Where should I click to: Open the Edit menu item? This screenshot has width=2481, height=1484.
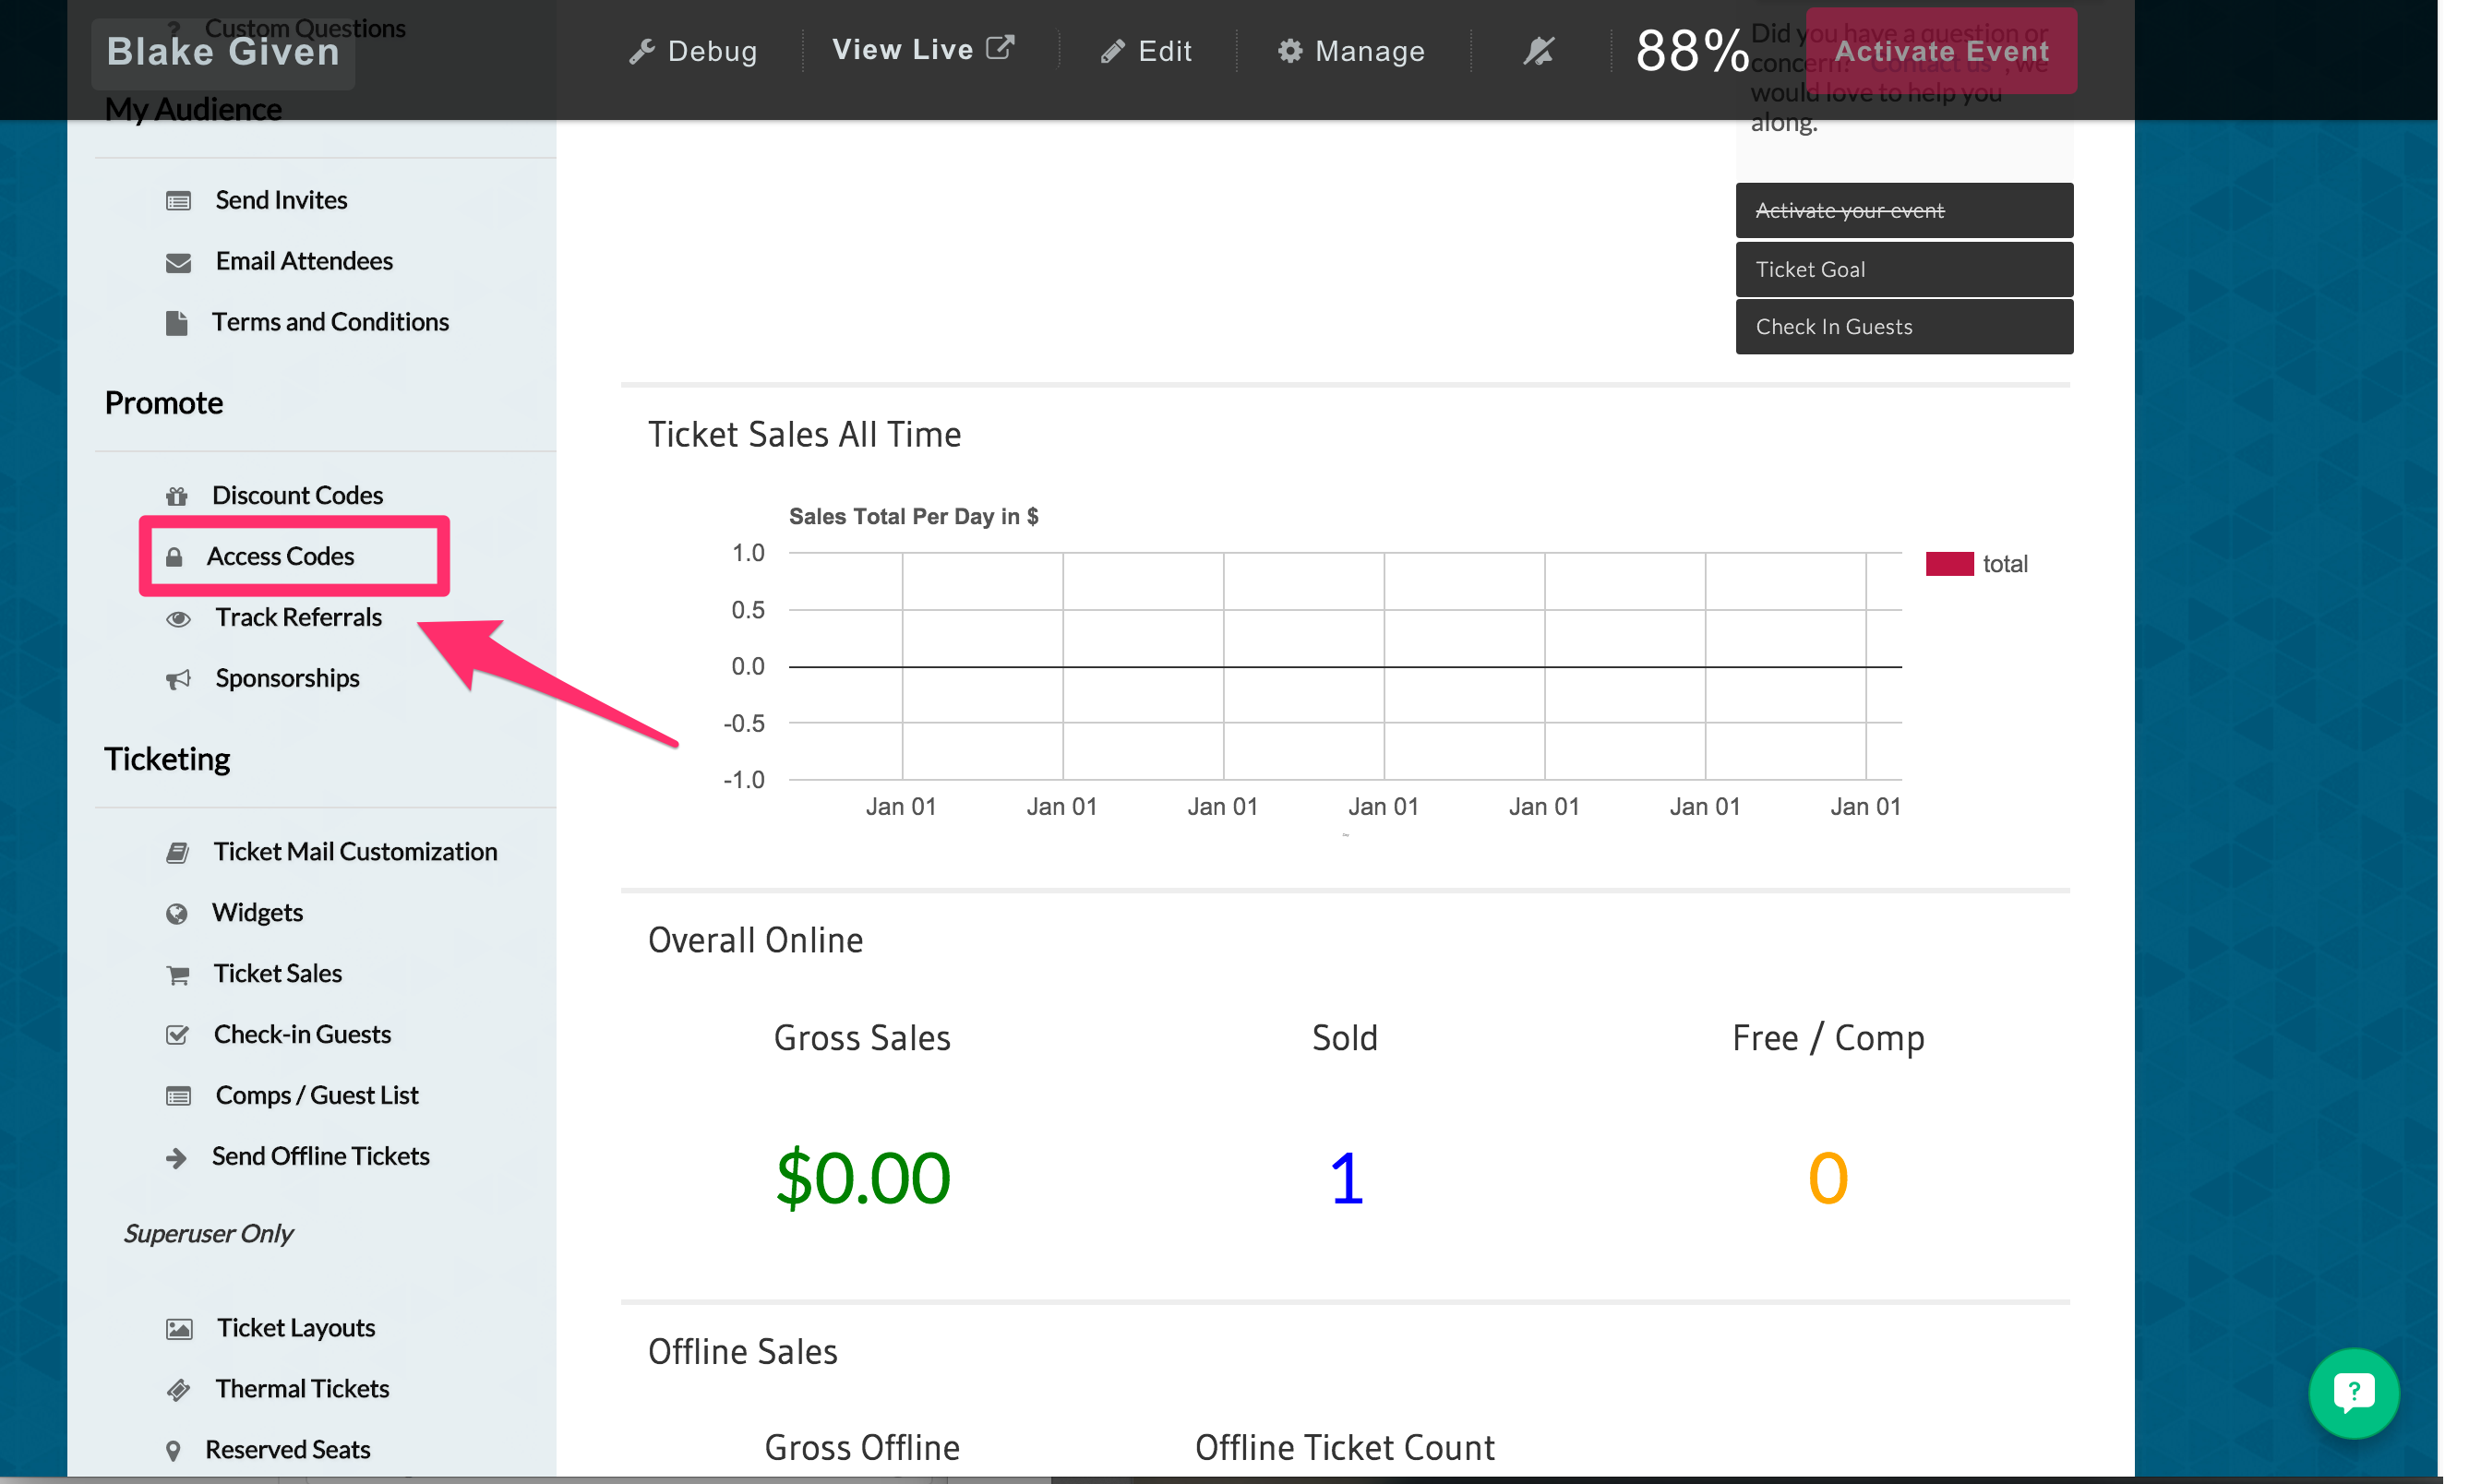(1146, 51)
